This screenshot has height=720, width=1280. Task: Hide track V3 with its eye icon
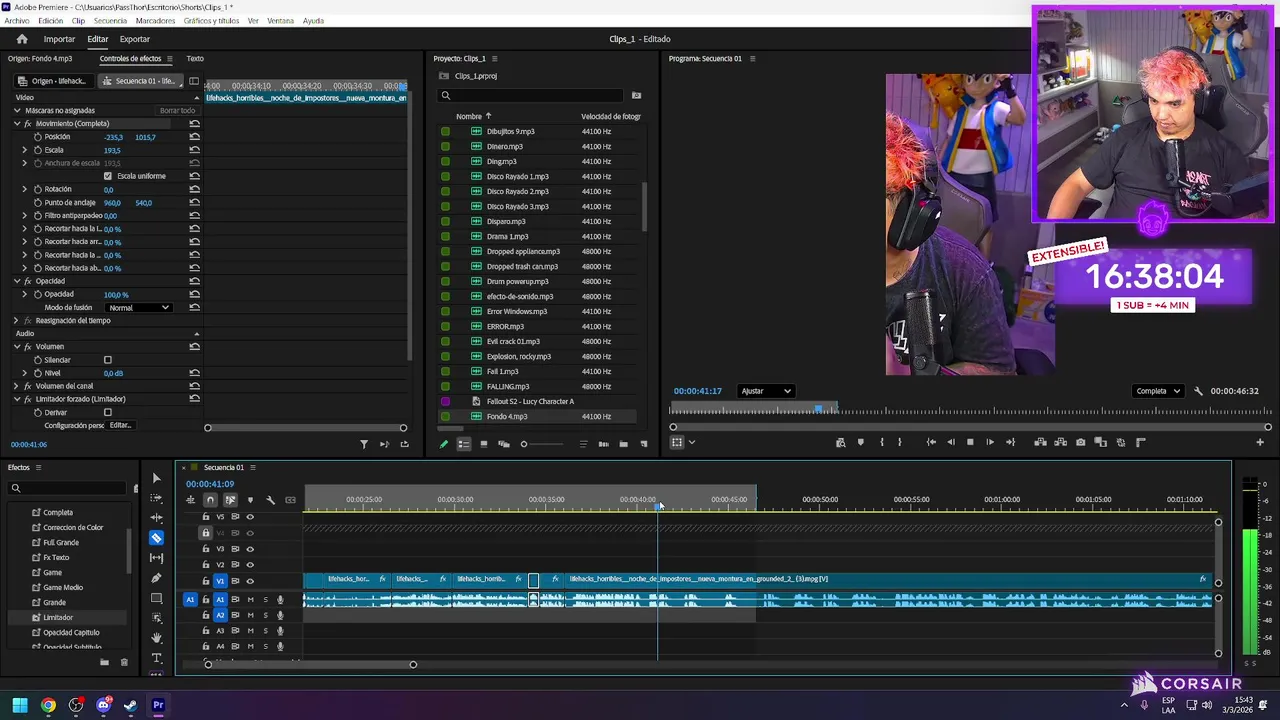250,549
